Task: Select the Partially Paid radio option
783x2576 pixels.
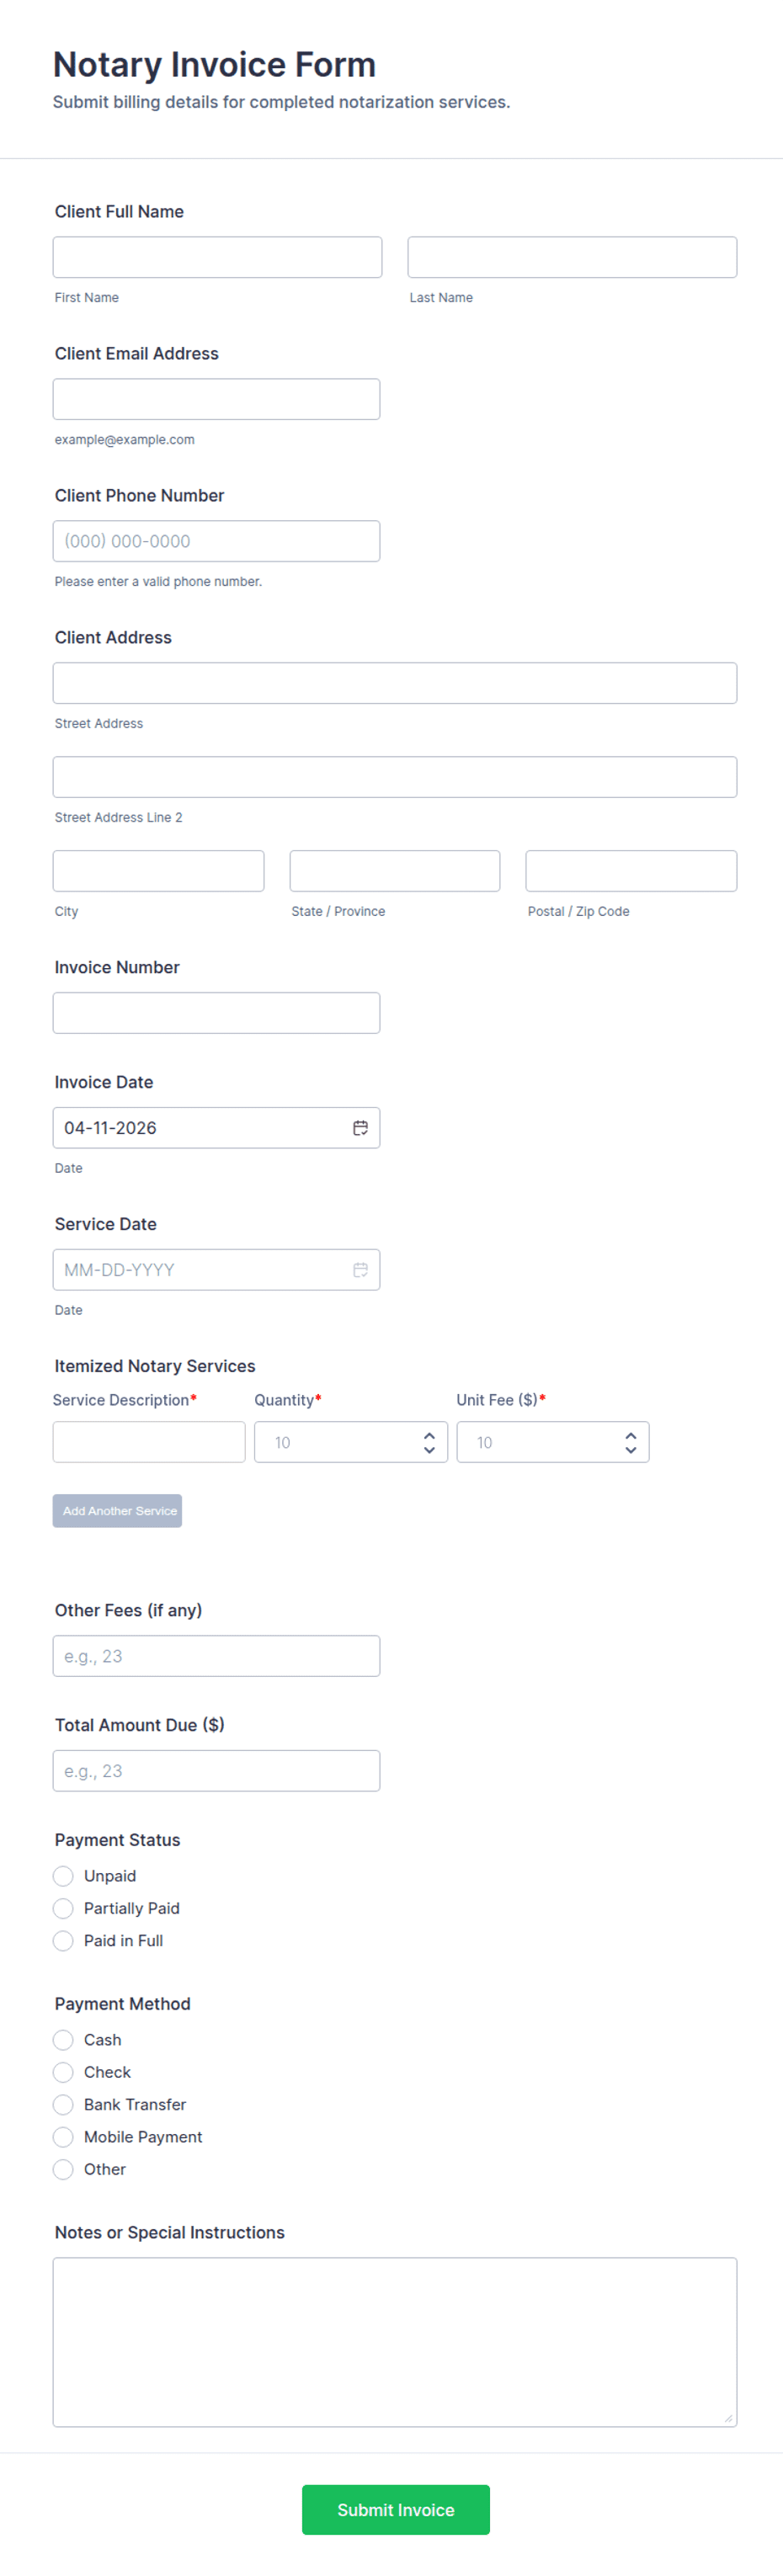Action: (x=63, y=1908)
